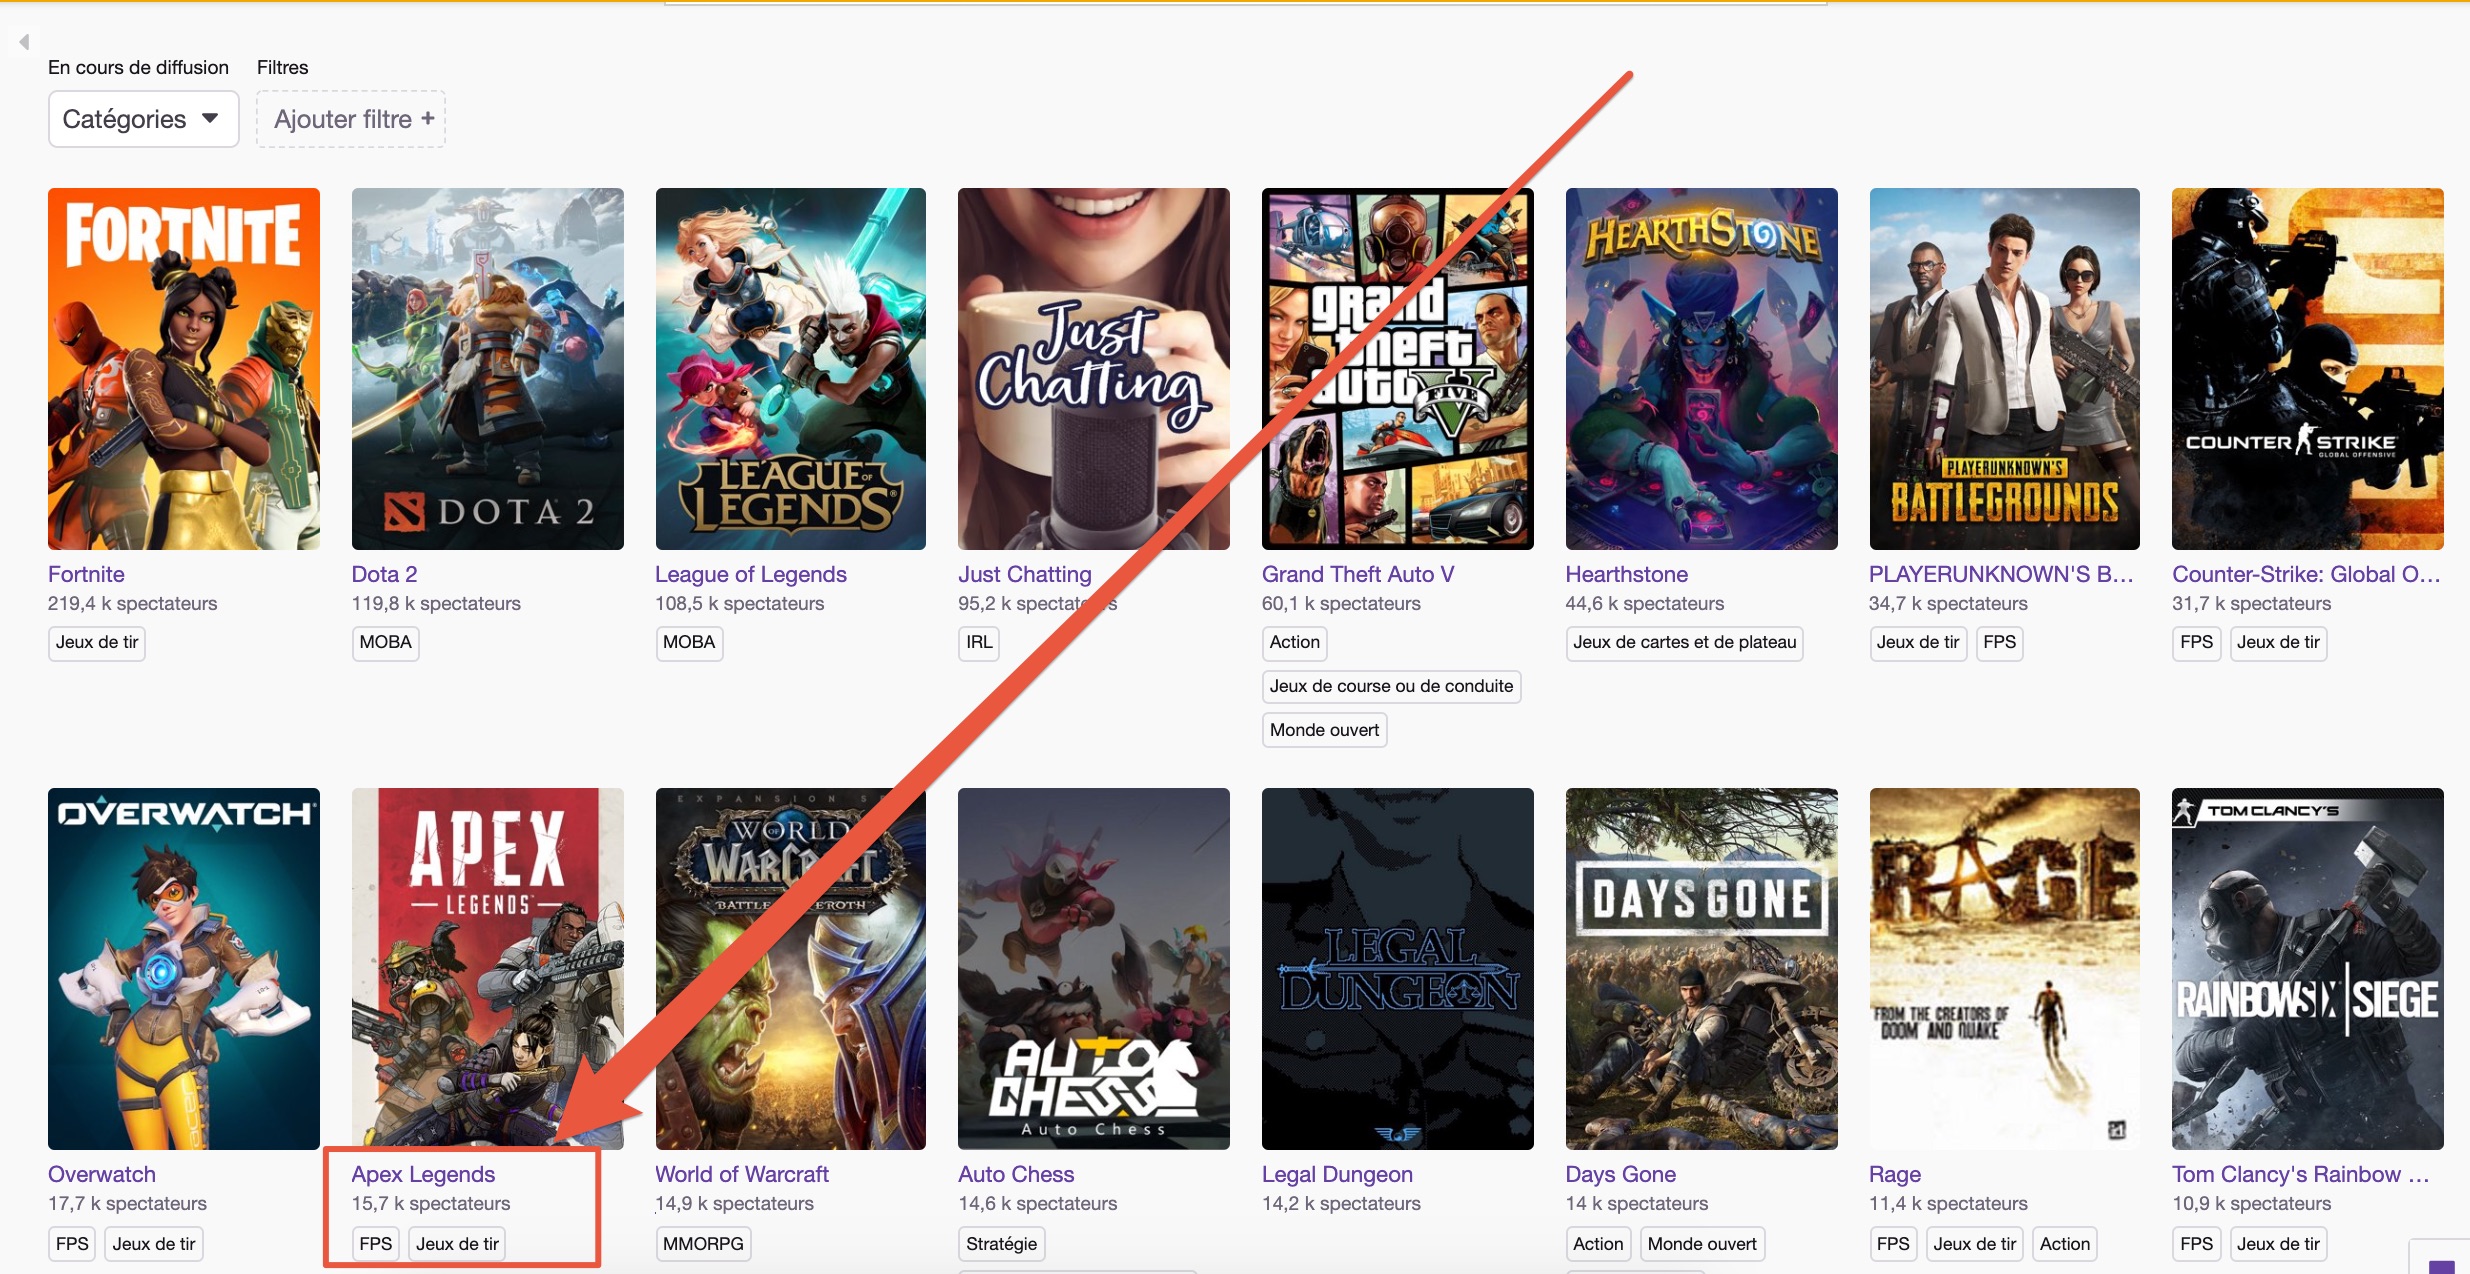
Task: Select the Dota 2 box art
Action: [x=488, y=369]
